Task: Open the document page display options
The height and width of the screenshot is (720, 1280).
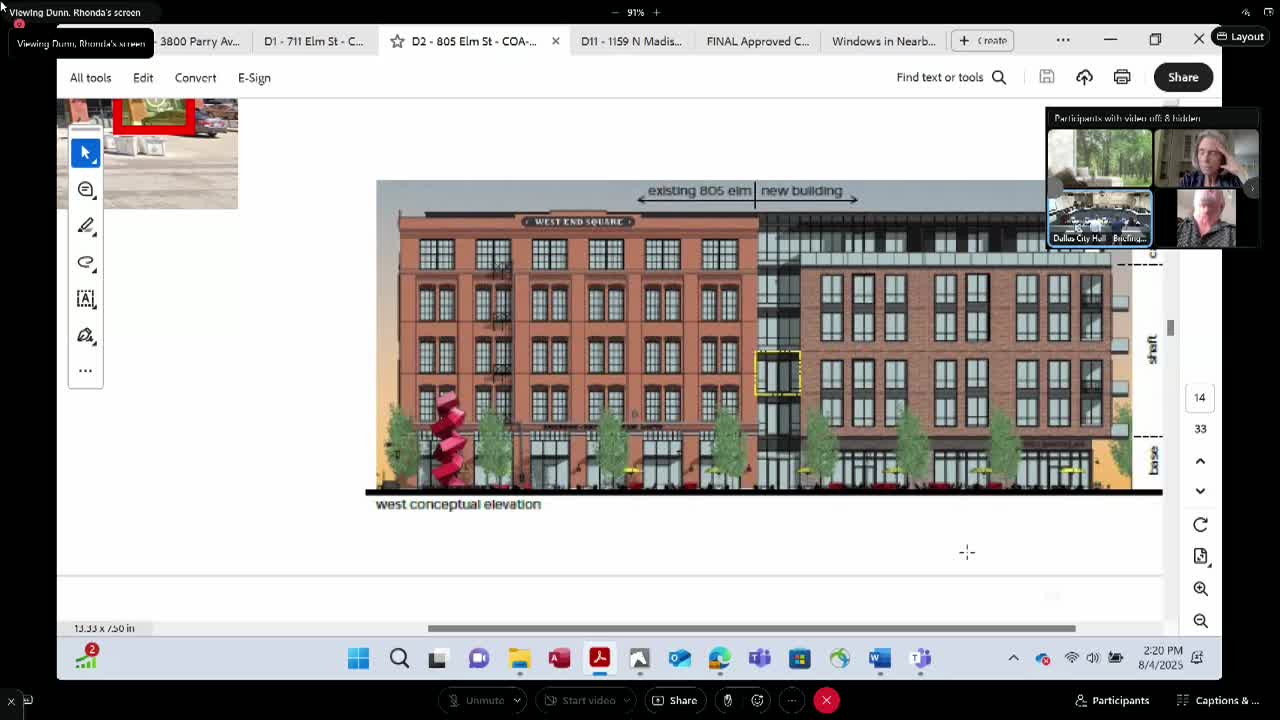Action: [1200, 556]
